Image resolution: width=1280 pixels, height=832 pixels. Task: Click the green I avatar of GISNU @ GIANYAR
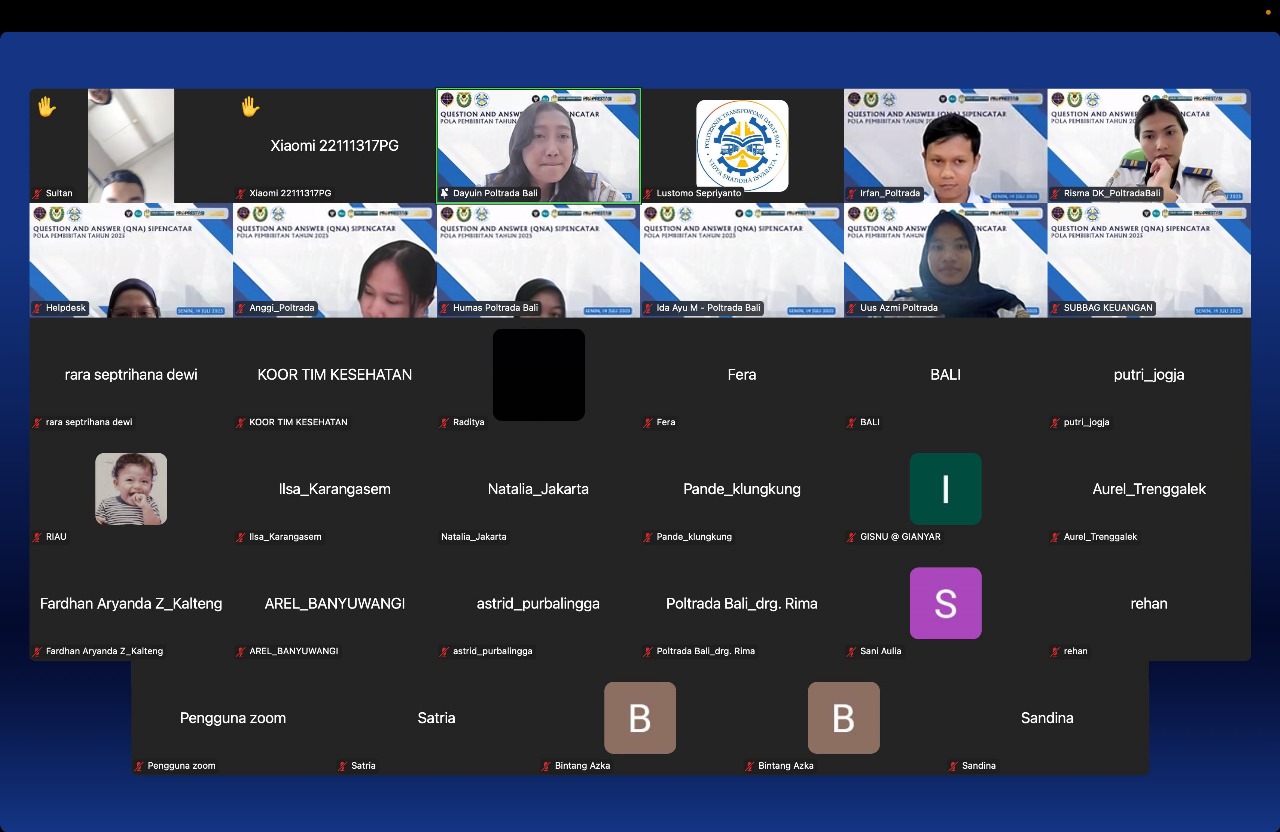point(945,489)
